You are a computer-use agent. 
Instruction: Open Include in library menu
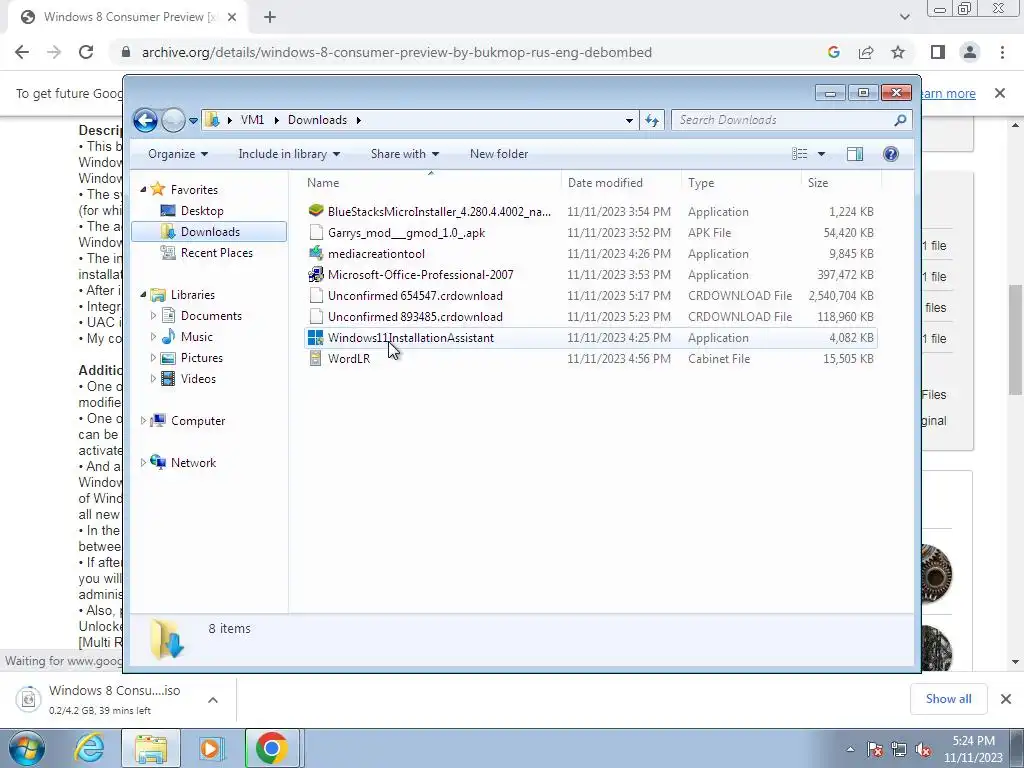tap(289, 154)
